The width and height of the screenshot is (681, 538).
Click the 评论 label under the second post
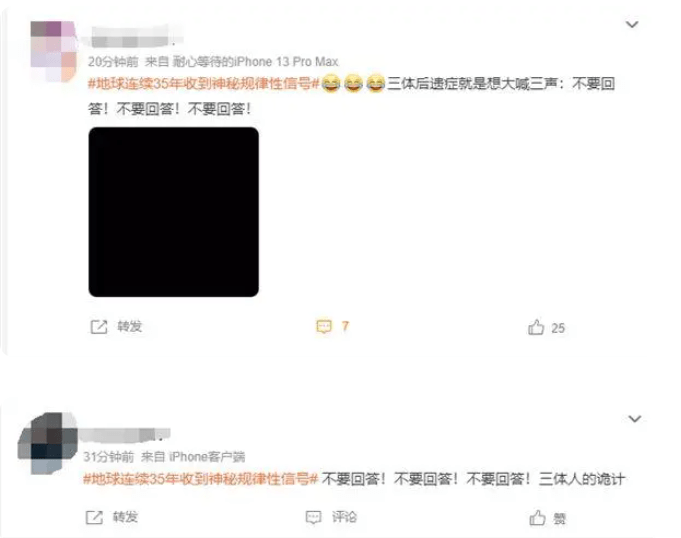[344, 517]
